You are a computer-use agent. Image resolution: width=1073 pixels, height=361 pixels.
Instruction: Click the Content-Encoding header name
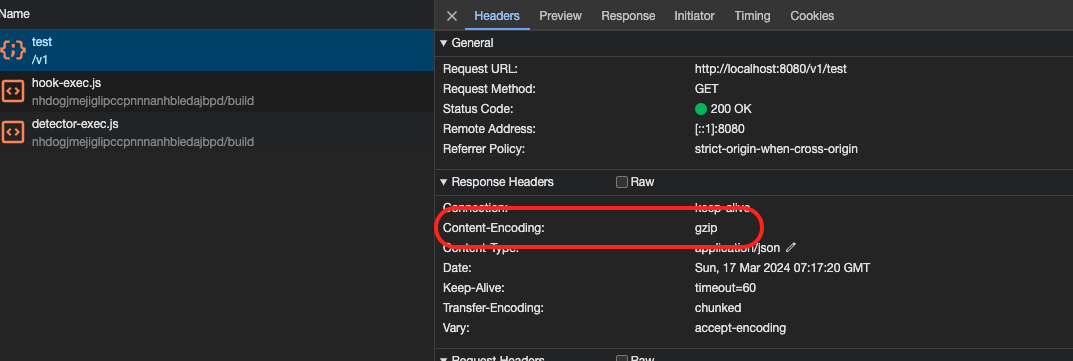pos(493,228)
